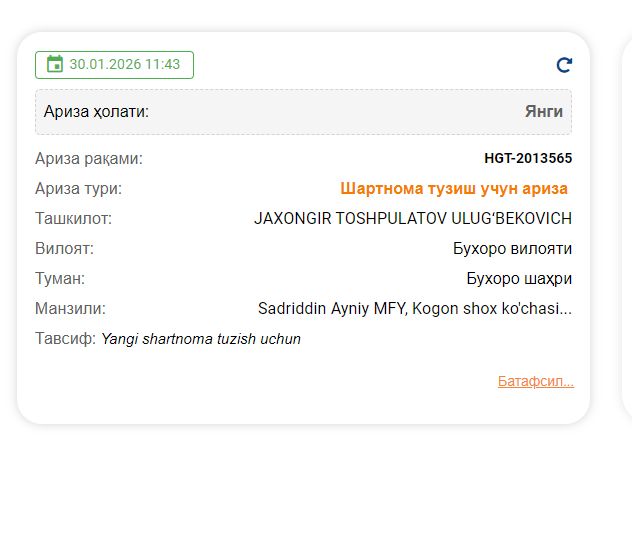The image size is (632, 548).
Task: Click the Туман label
Action: point(60,278)
